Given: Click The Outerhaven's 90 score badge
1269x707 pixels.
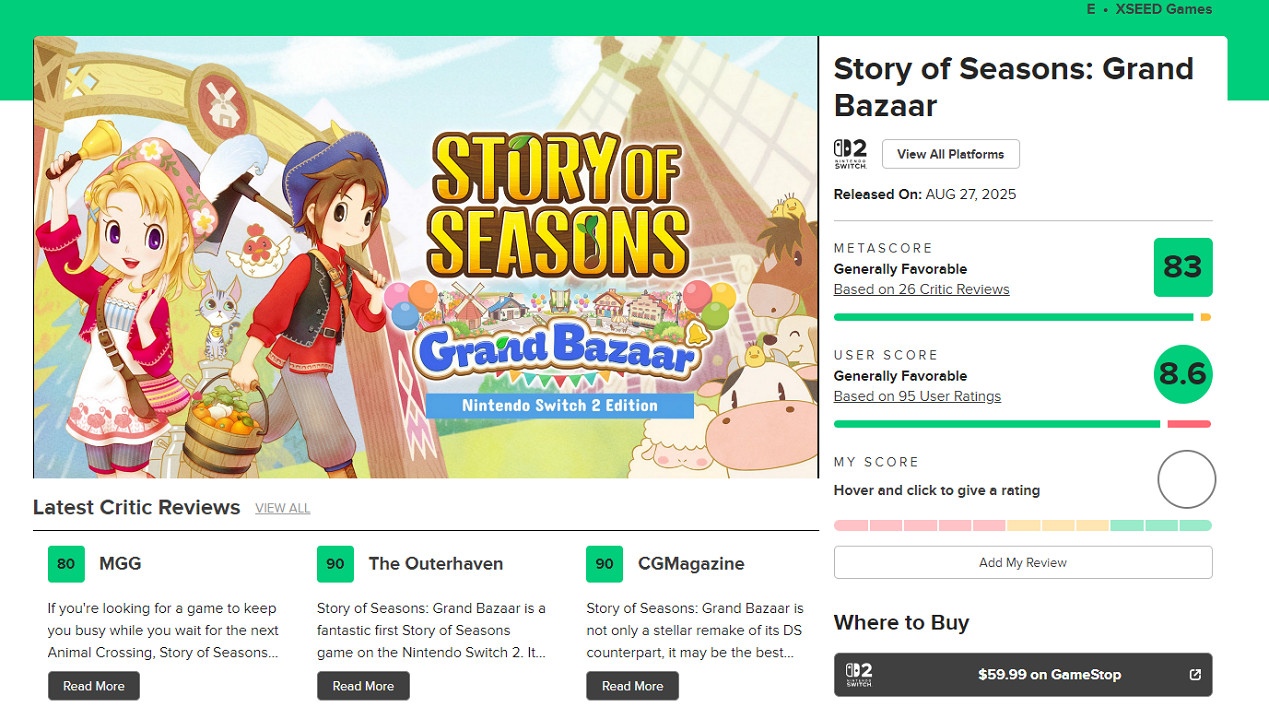Looking at the screenshot, I should point(335,563).
